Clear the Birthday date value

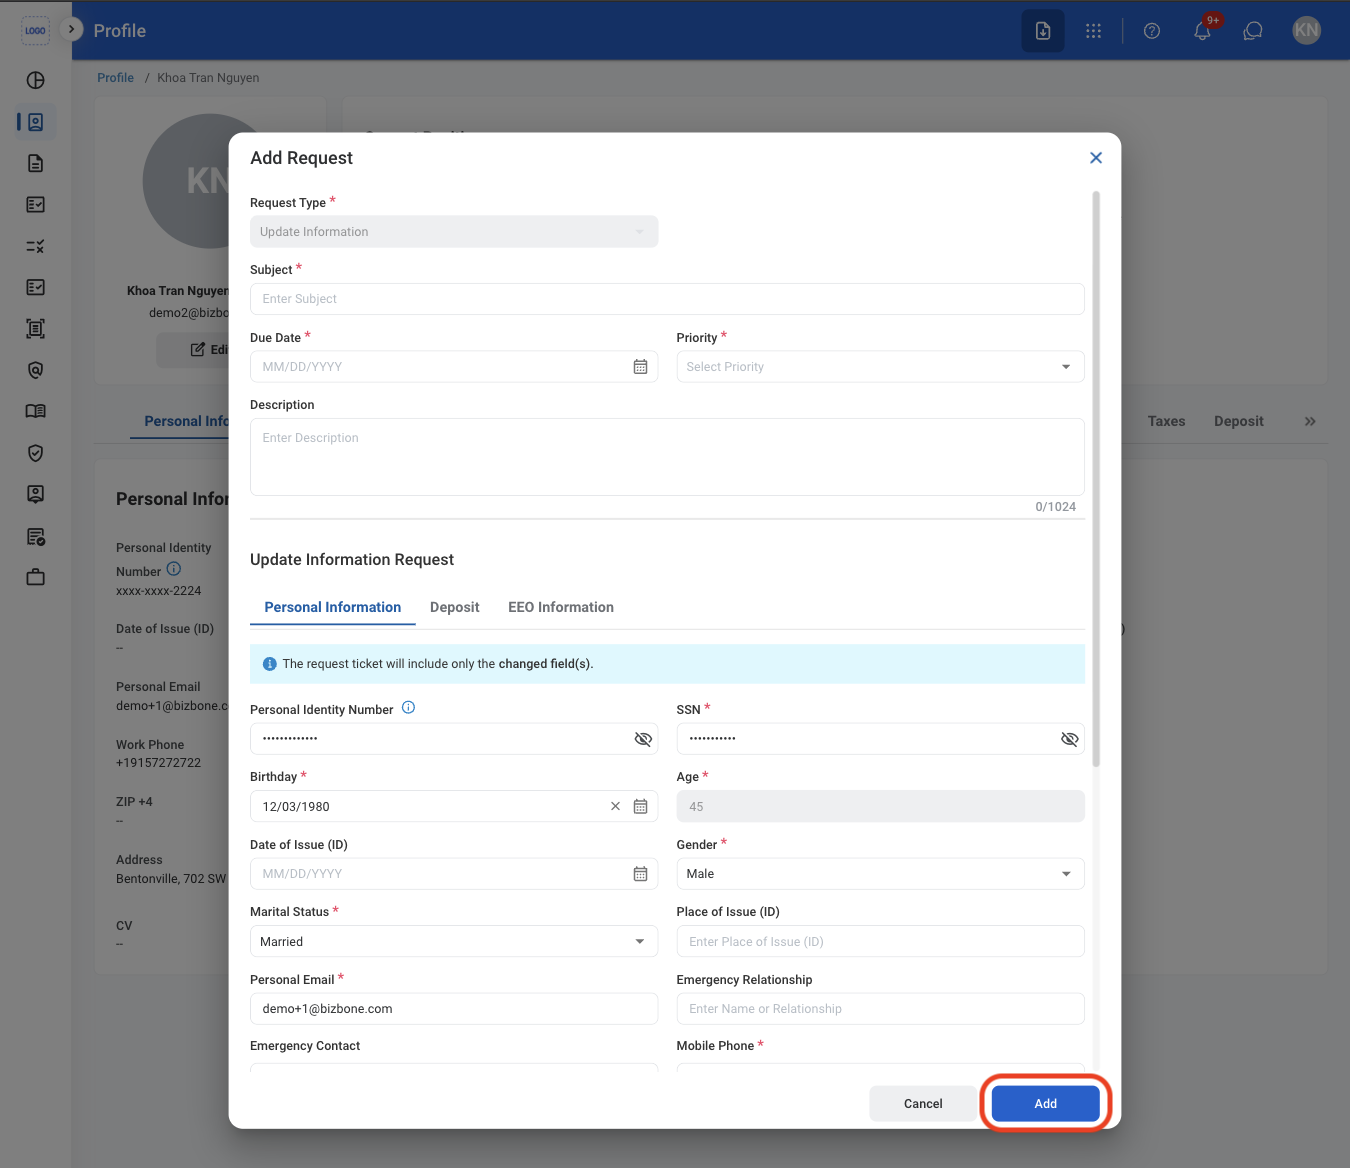(615, 806)
